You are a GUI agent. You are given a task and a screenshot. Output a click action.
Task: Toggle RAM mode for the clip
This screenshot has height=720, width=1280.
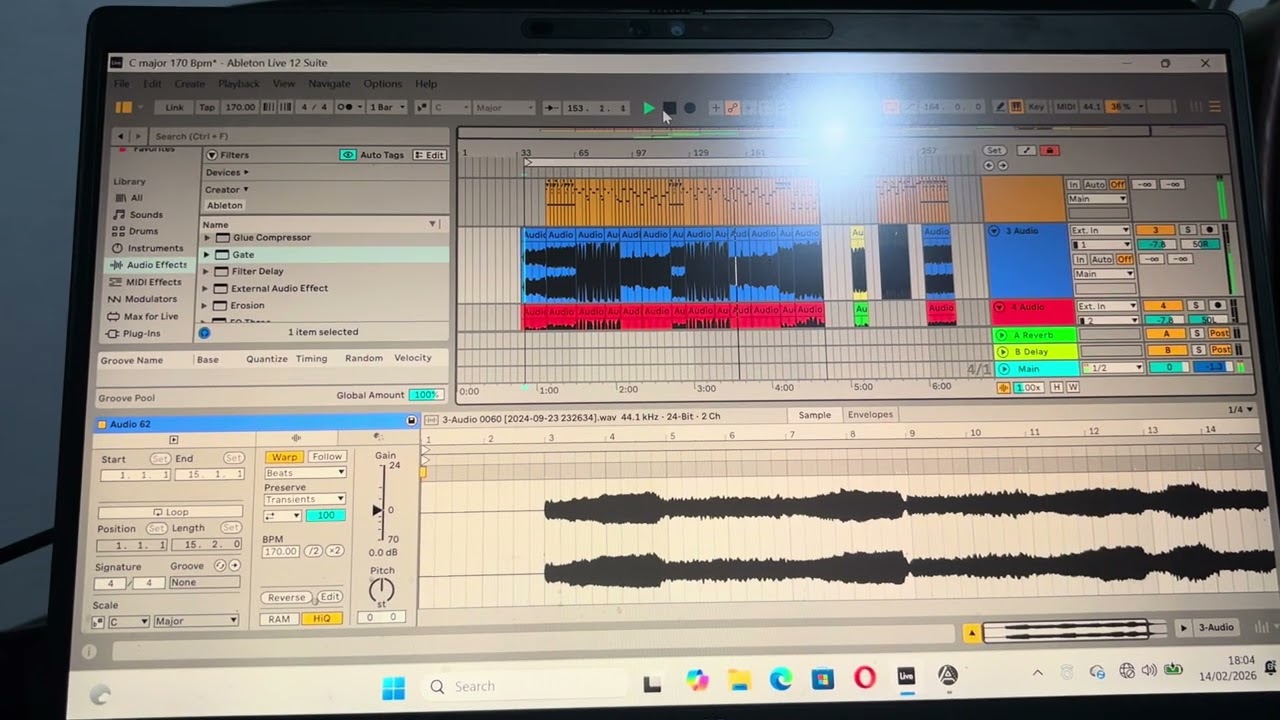pyautogui.click(x=279, y=619)
